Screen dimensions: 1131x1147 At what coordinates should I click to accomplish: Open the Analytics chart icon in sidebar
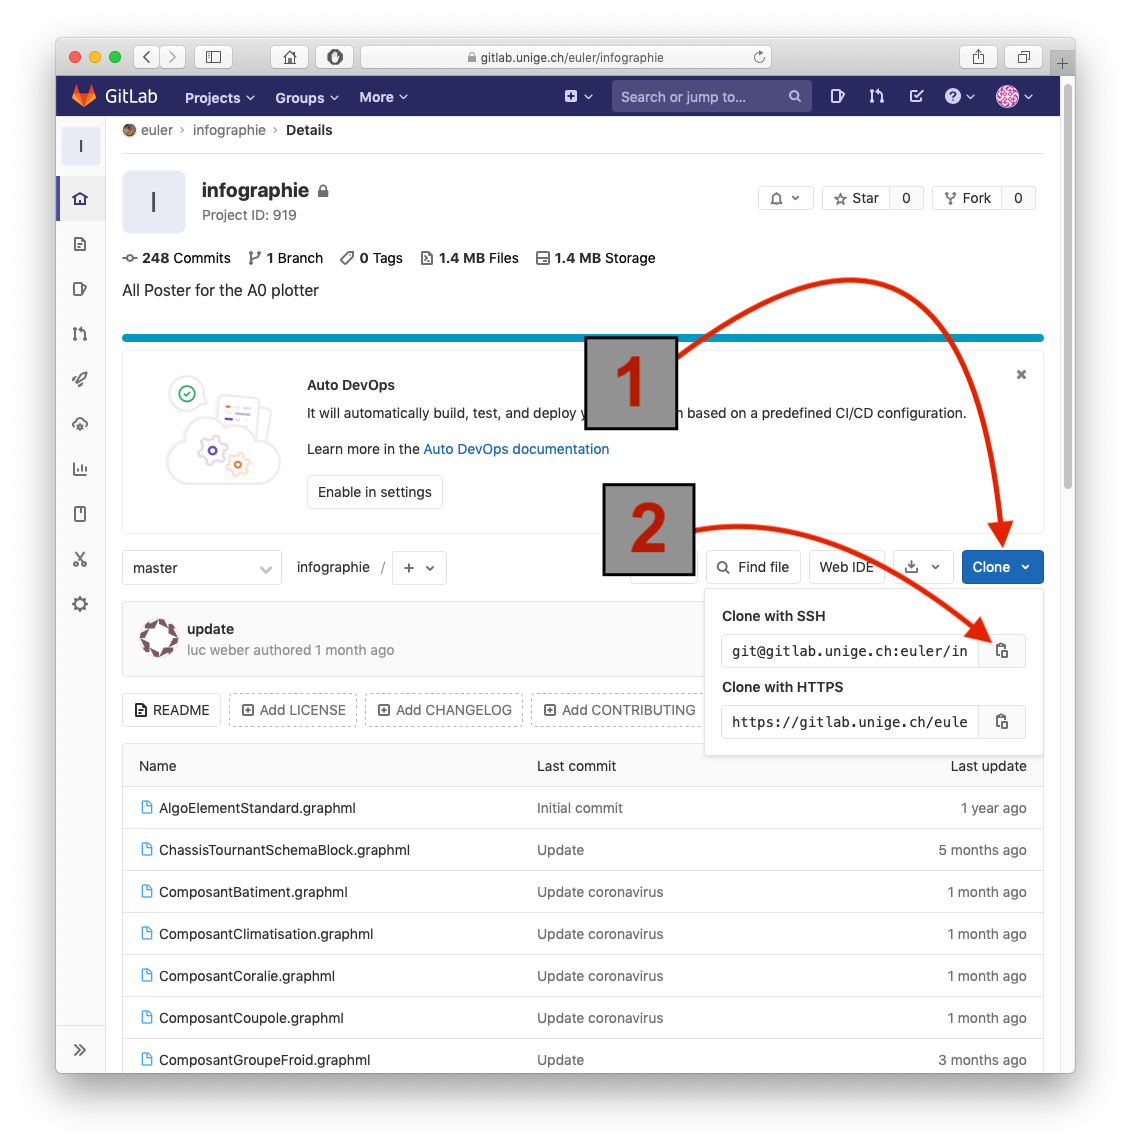[80, 469]
